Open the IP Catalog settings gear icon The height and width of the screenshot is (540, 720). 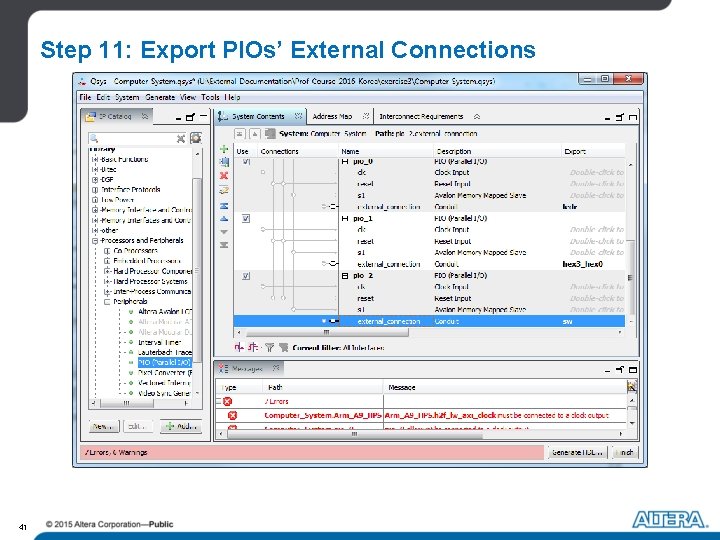tap(196, 138)
